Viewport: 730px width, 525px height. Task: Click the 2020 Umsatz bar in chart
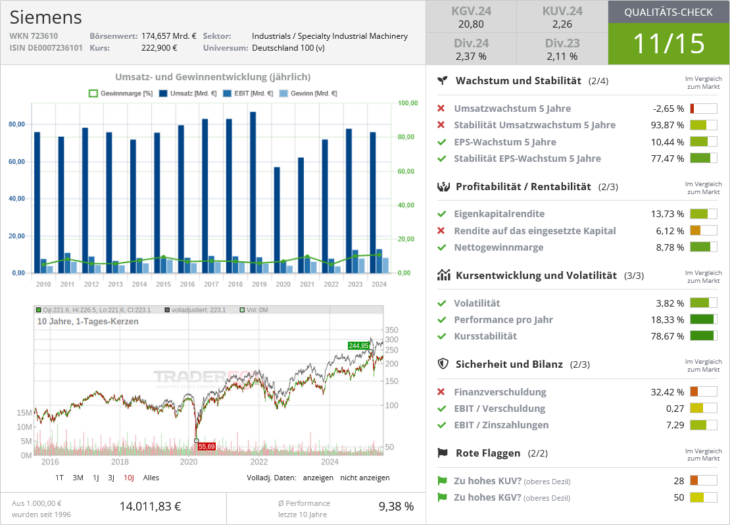(277, 220)
